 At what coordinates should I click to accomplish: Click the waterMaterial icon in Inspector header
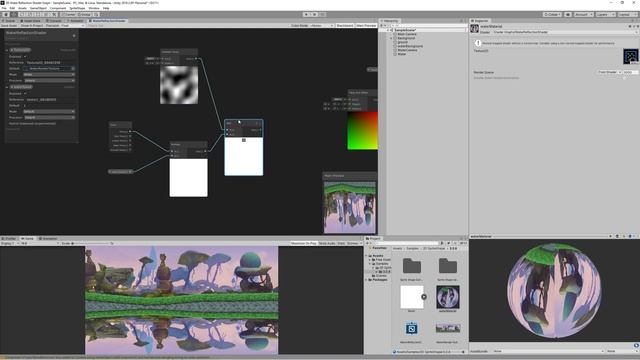[474, 29]
